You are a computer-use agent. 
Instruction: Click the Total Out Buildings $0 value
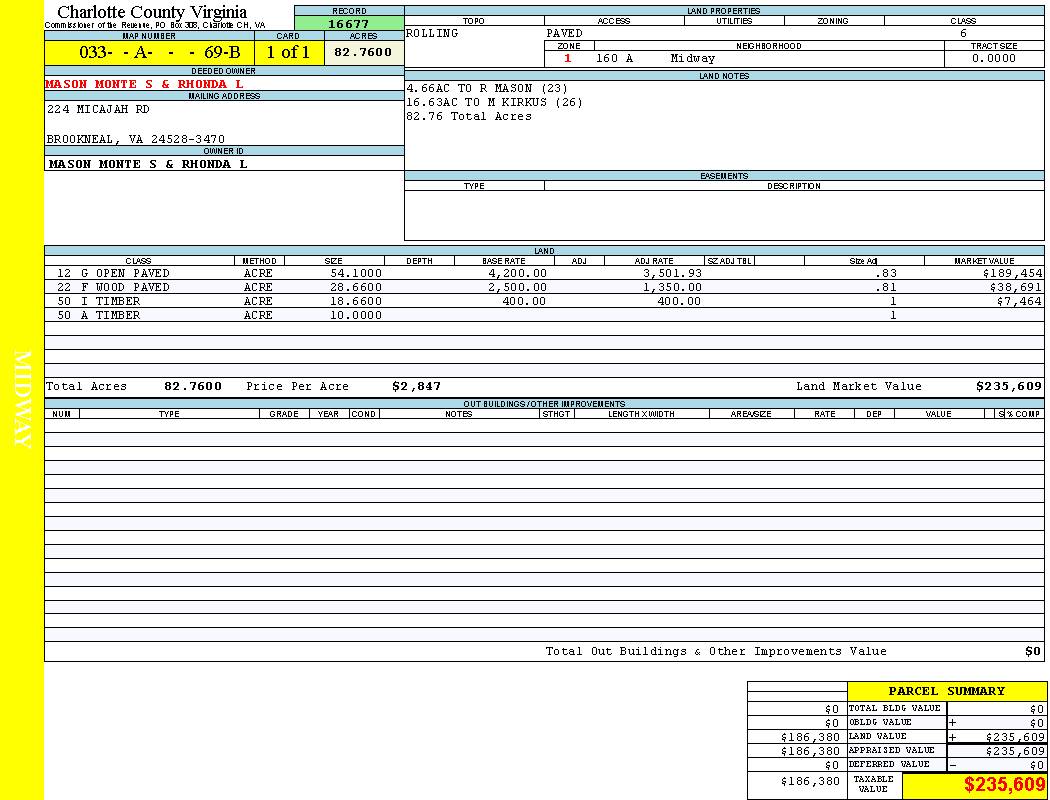coord(1032,651)
